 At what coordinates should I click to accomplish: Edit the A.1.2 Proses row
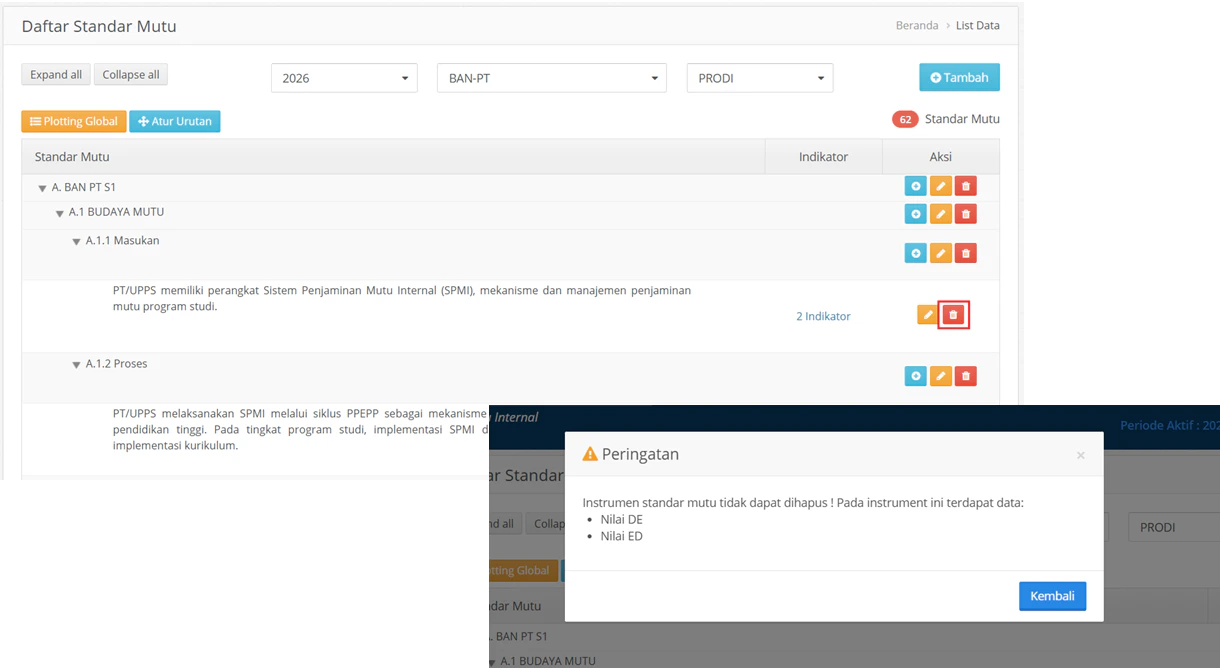pos(940,375)
